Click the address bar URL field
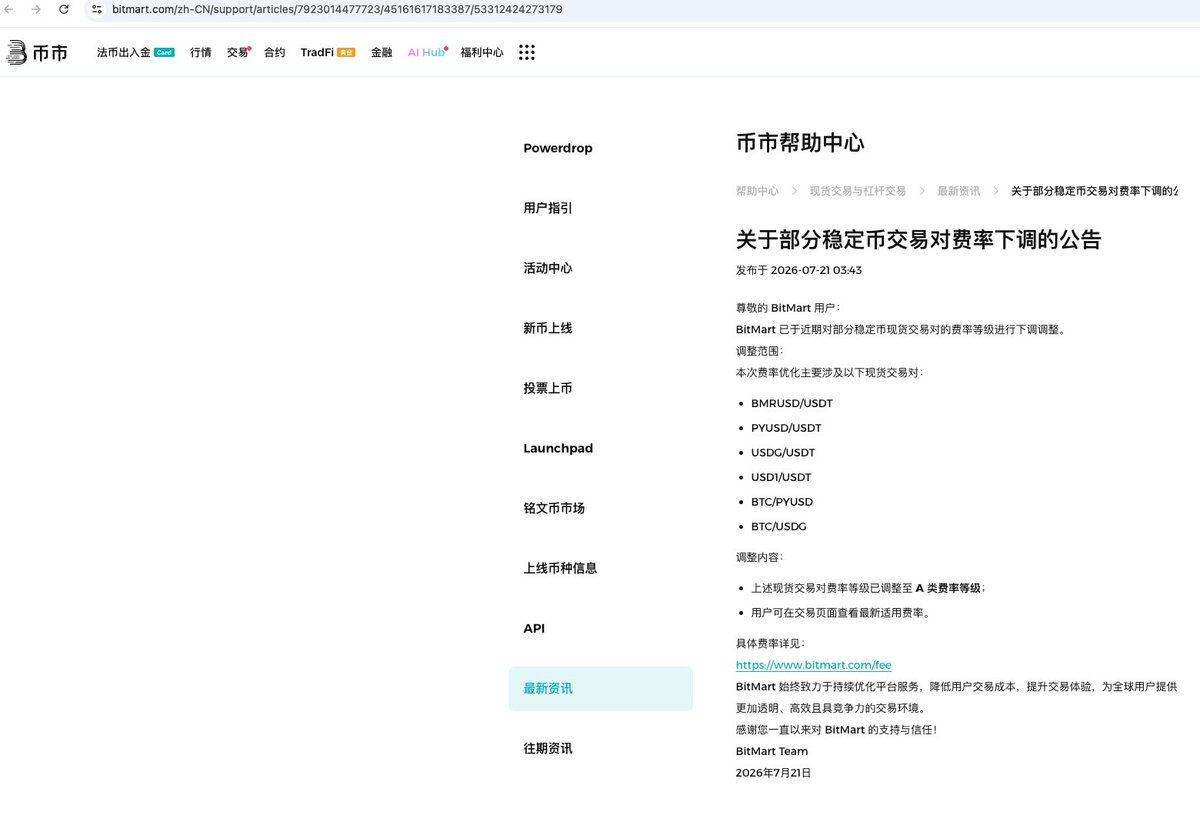Image resolution: width=1200 pixels, height=832 pixels. [640, 9]
